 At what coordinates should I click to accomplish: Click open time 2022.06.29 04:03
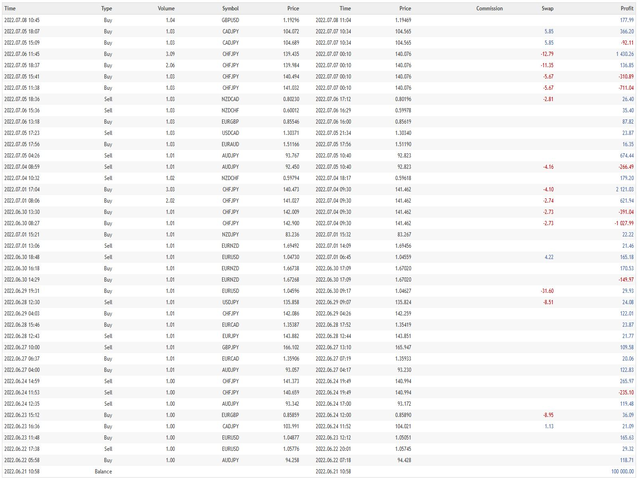coord(22,313)
